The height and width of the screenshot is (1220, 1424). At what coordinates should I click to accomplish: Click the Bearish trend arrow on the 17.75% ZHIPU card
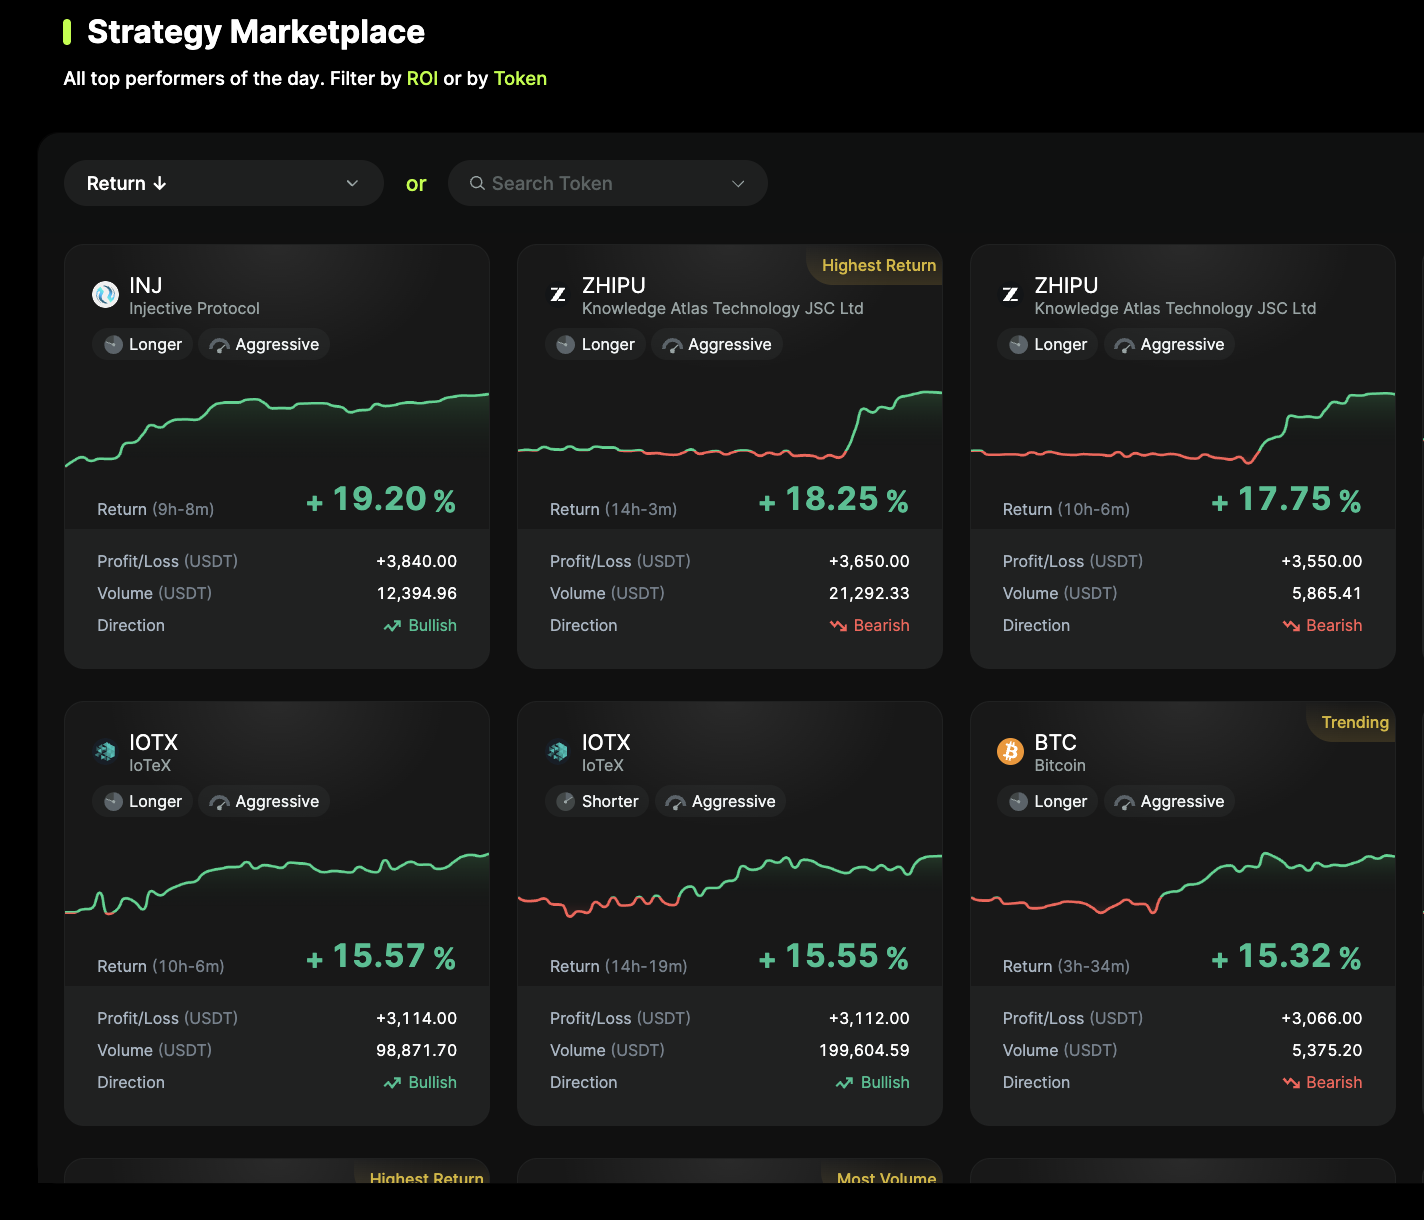pyautogui.click(x=1291, y=626)
